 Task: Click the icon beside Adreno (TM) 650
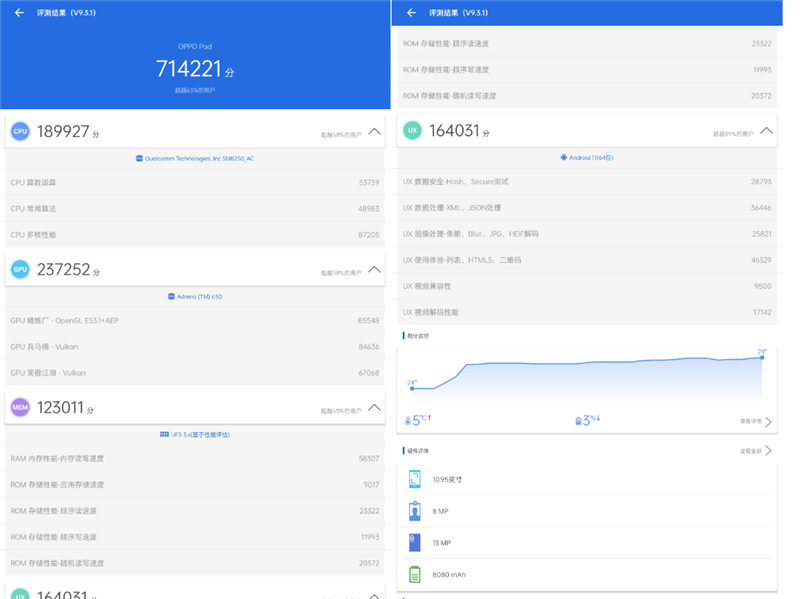coord(171,296)
